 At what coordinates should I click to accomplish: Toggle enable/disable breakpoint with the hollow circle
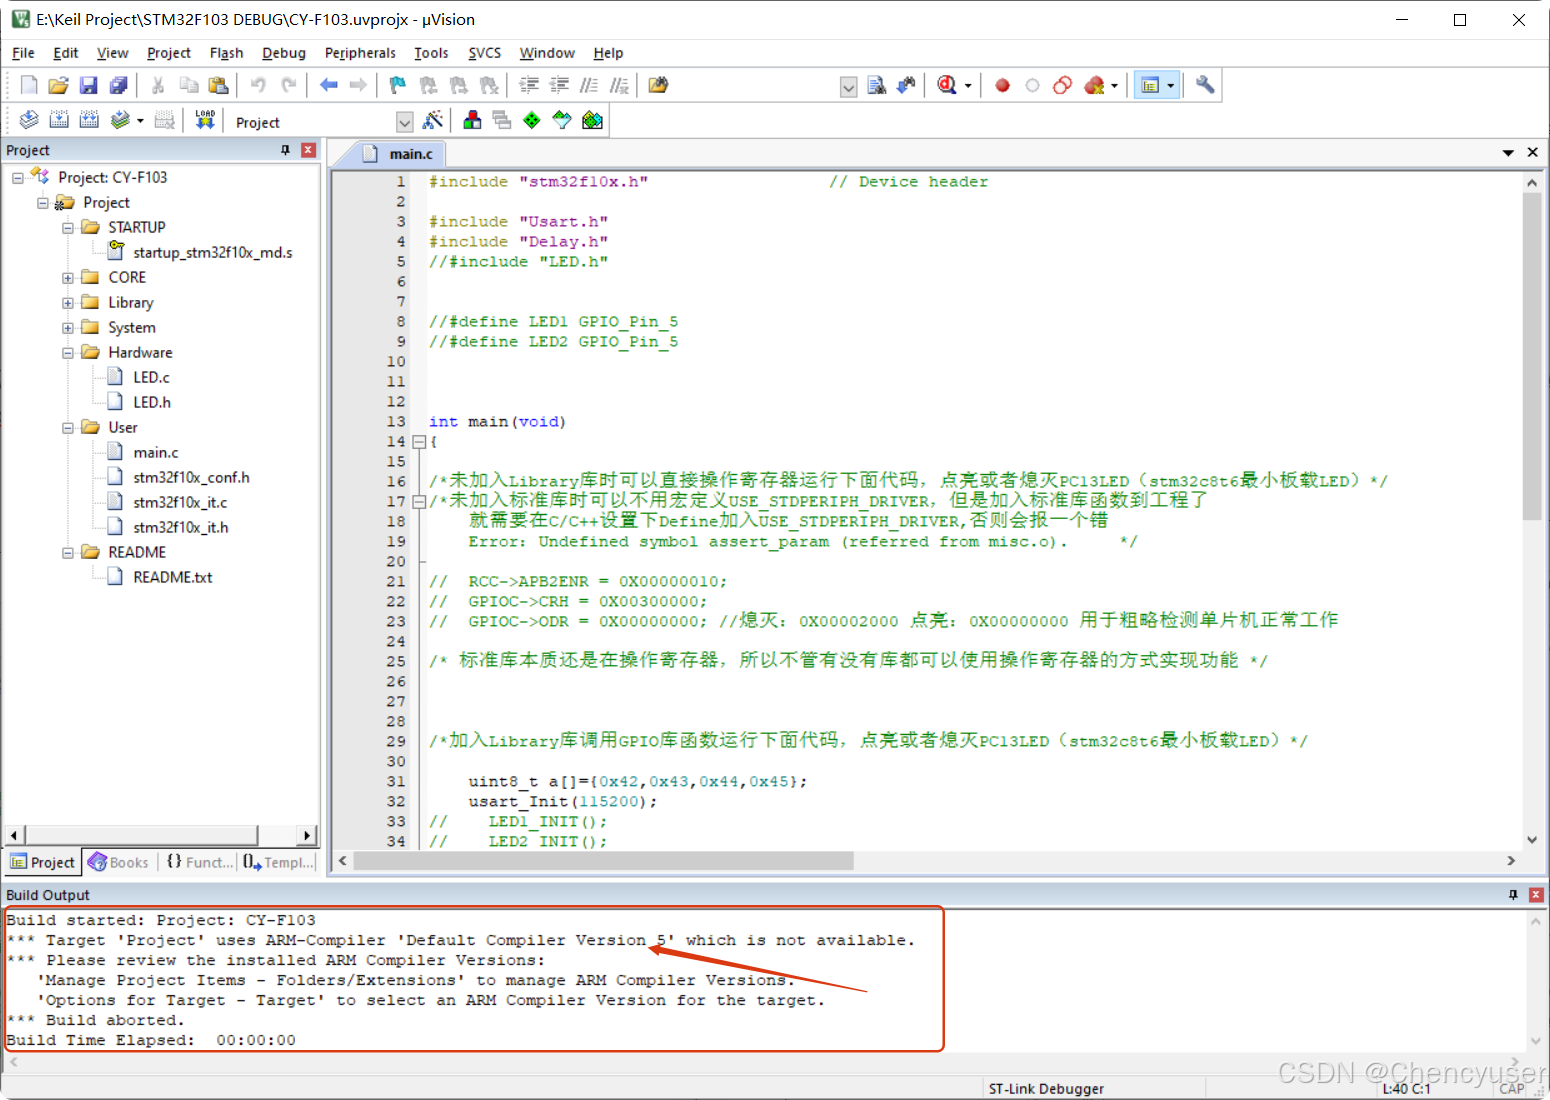pyautogui.click(x=1032, y=86)
